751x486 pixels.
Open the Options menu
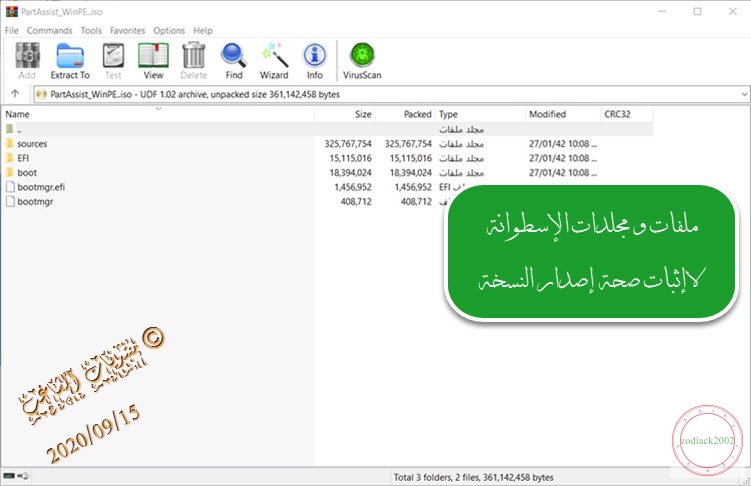coord(169,31)
